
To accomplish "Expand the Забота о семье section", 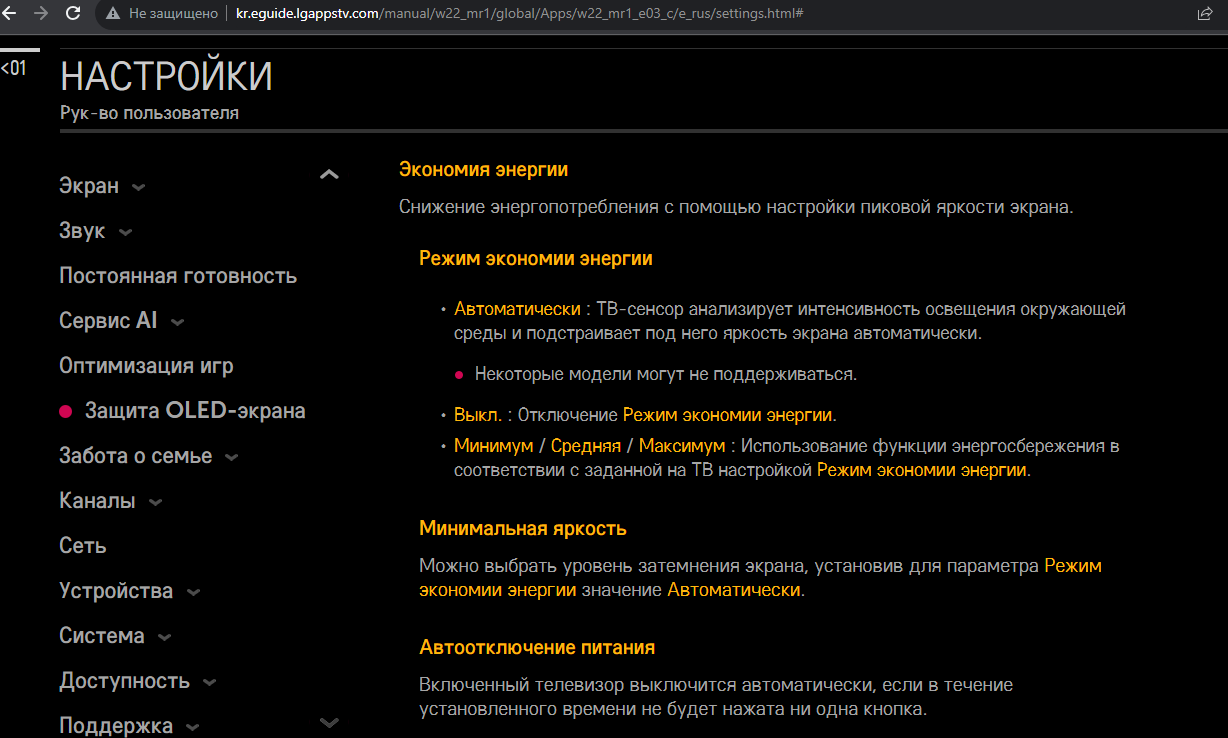I will pyautogui.click(x=148, y=457).
